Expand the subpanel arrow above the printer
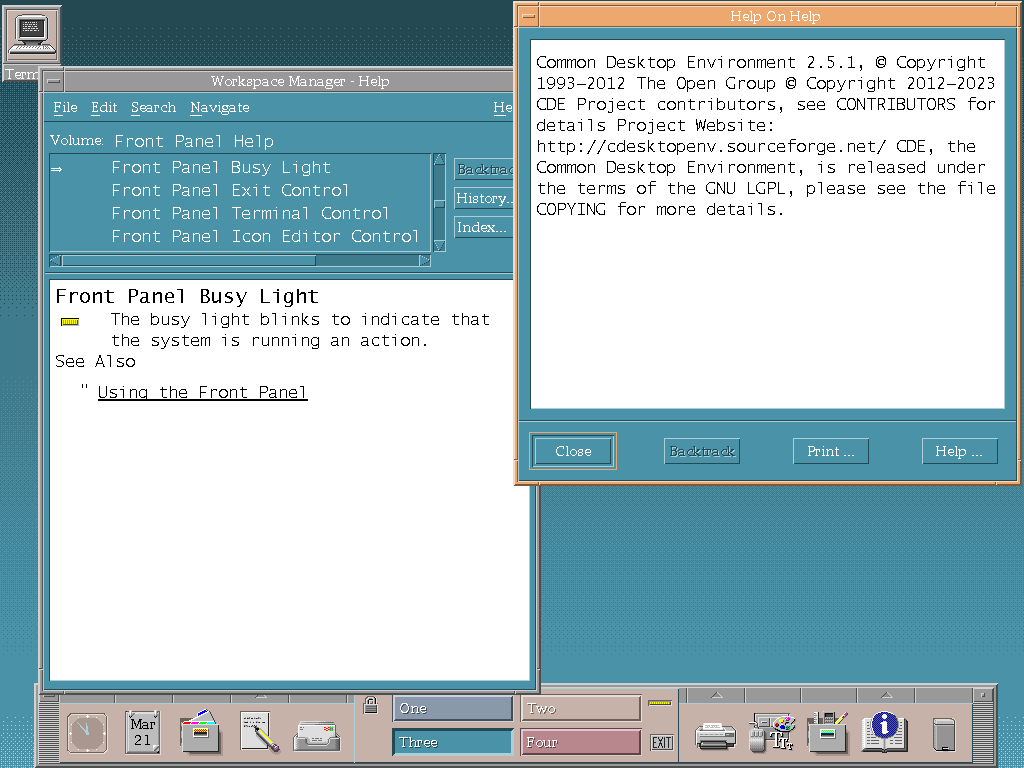The image size is (1024, 768). tap(716, 695)
